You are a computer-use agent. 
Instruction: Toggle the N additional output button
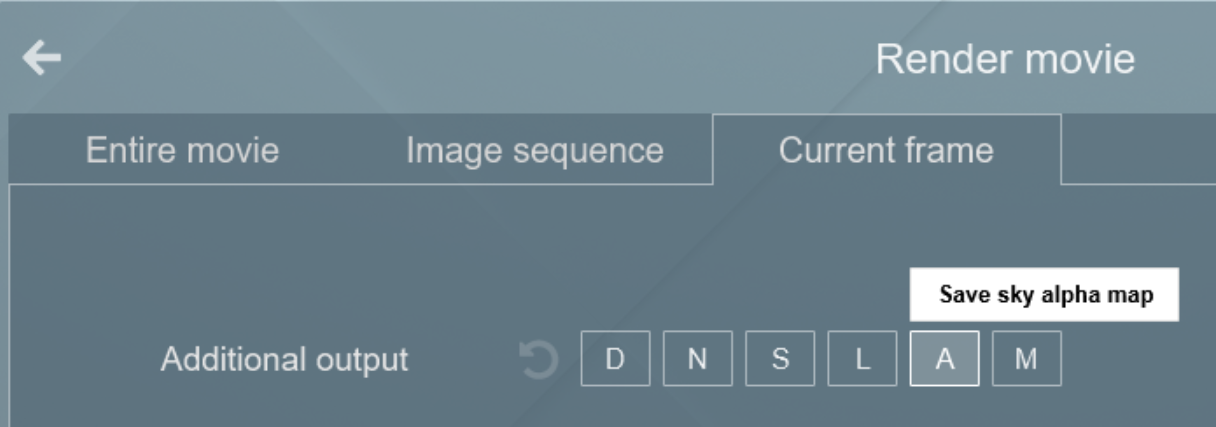coord(697,359)
